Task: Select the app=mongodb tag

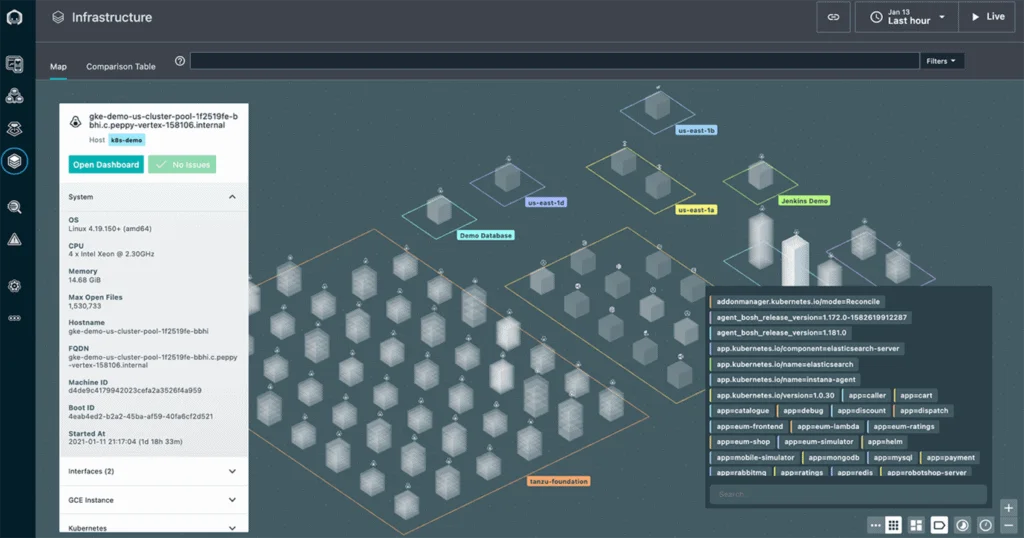Action: point(833,458)
